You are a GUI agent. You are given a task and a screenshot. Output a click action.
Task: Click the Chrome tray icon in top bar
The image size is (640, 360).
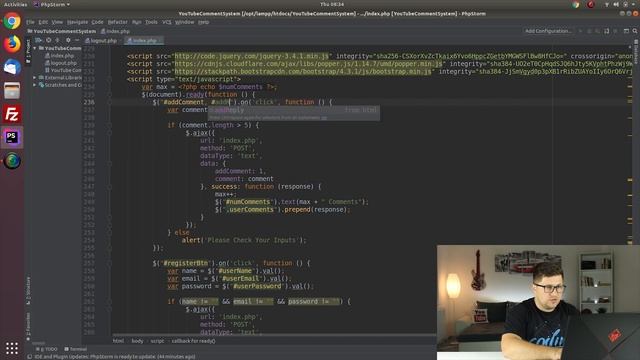(x=576, y=4)
